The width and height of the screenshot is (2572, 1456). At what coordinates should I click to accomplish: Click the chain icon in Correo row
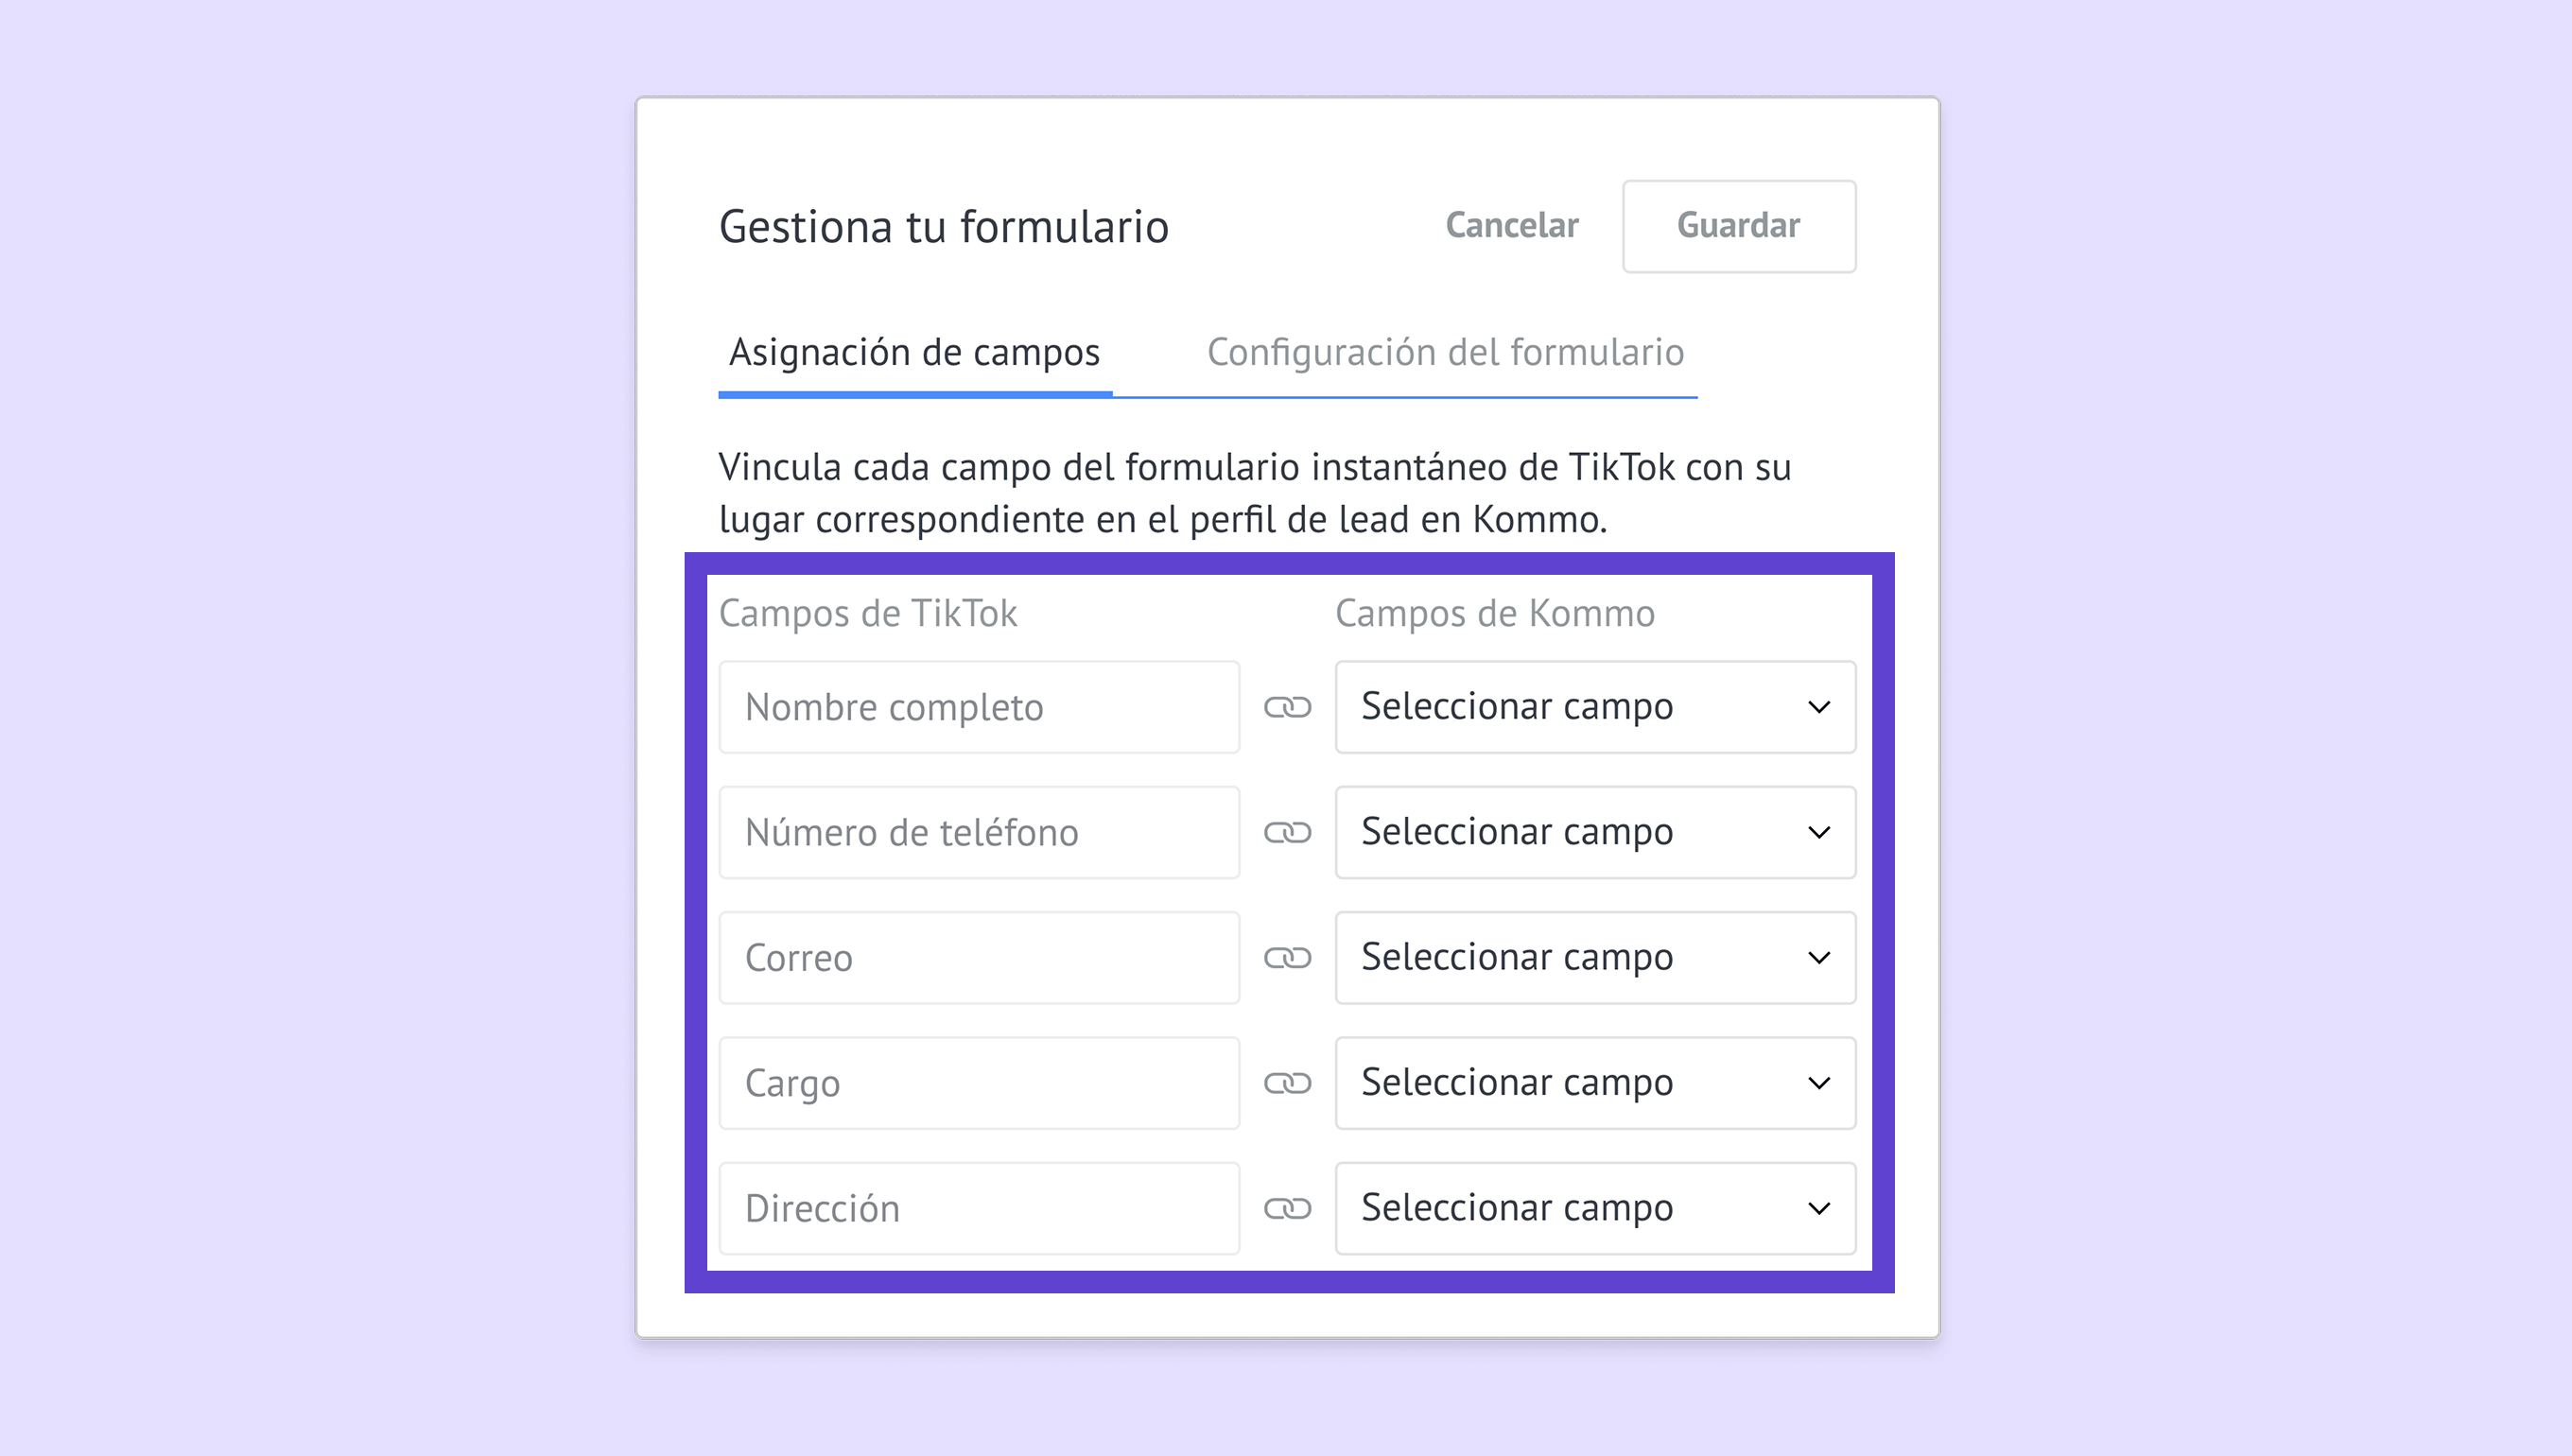1287,958
